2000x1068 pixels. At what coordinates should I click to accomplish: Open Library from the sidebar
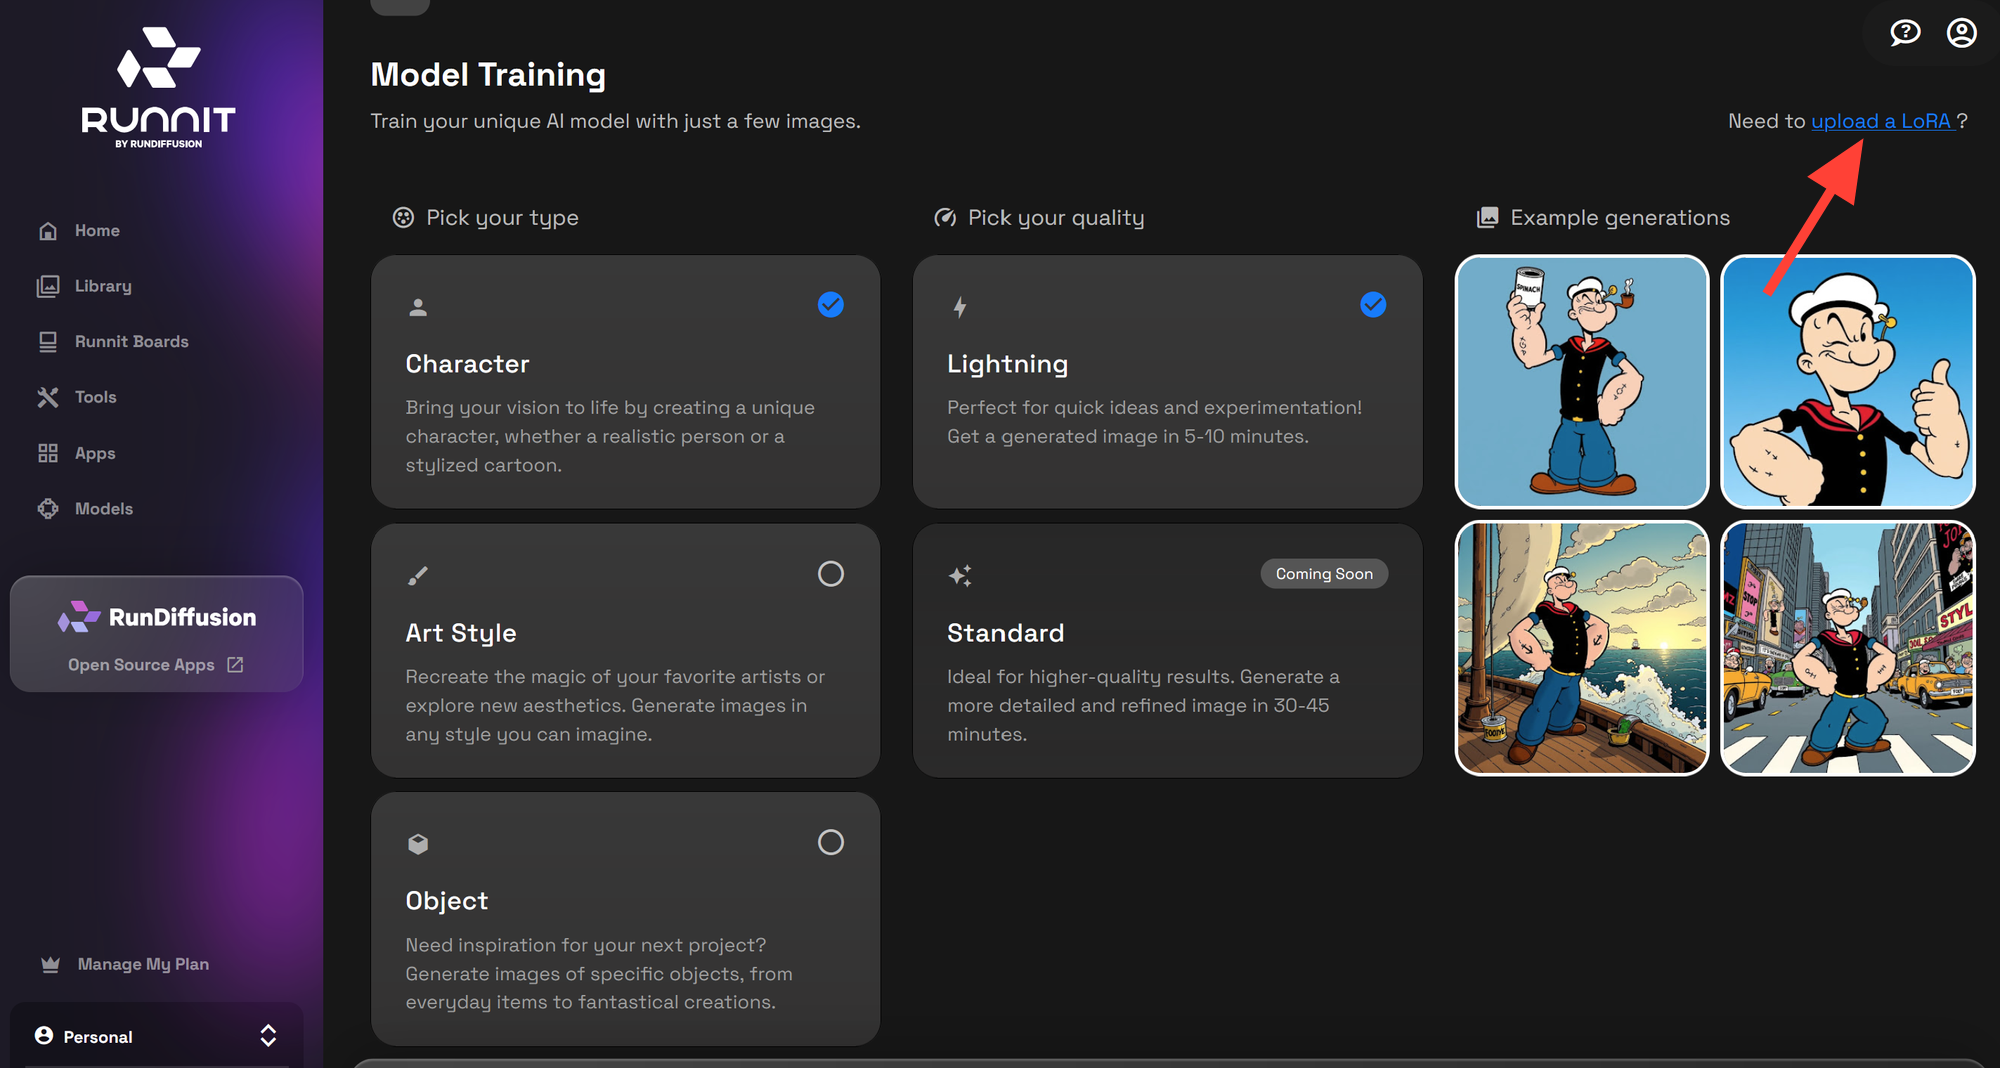pos(103,286)
